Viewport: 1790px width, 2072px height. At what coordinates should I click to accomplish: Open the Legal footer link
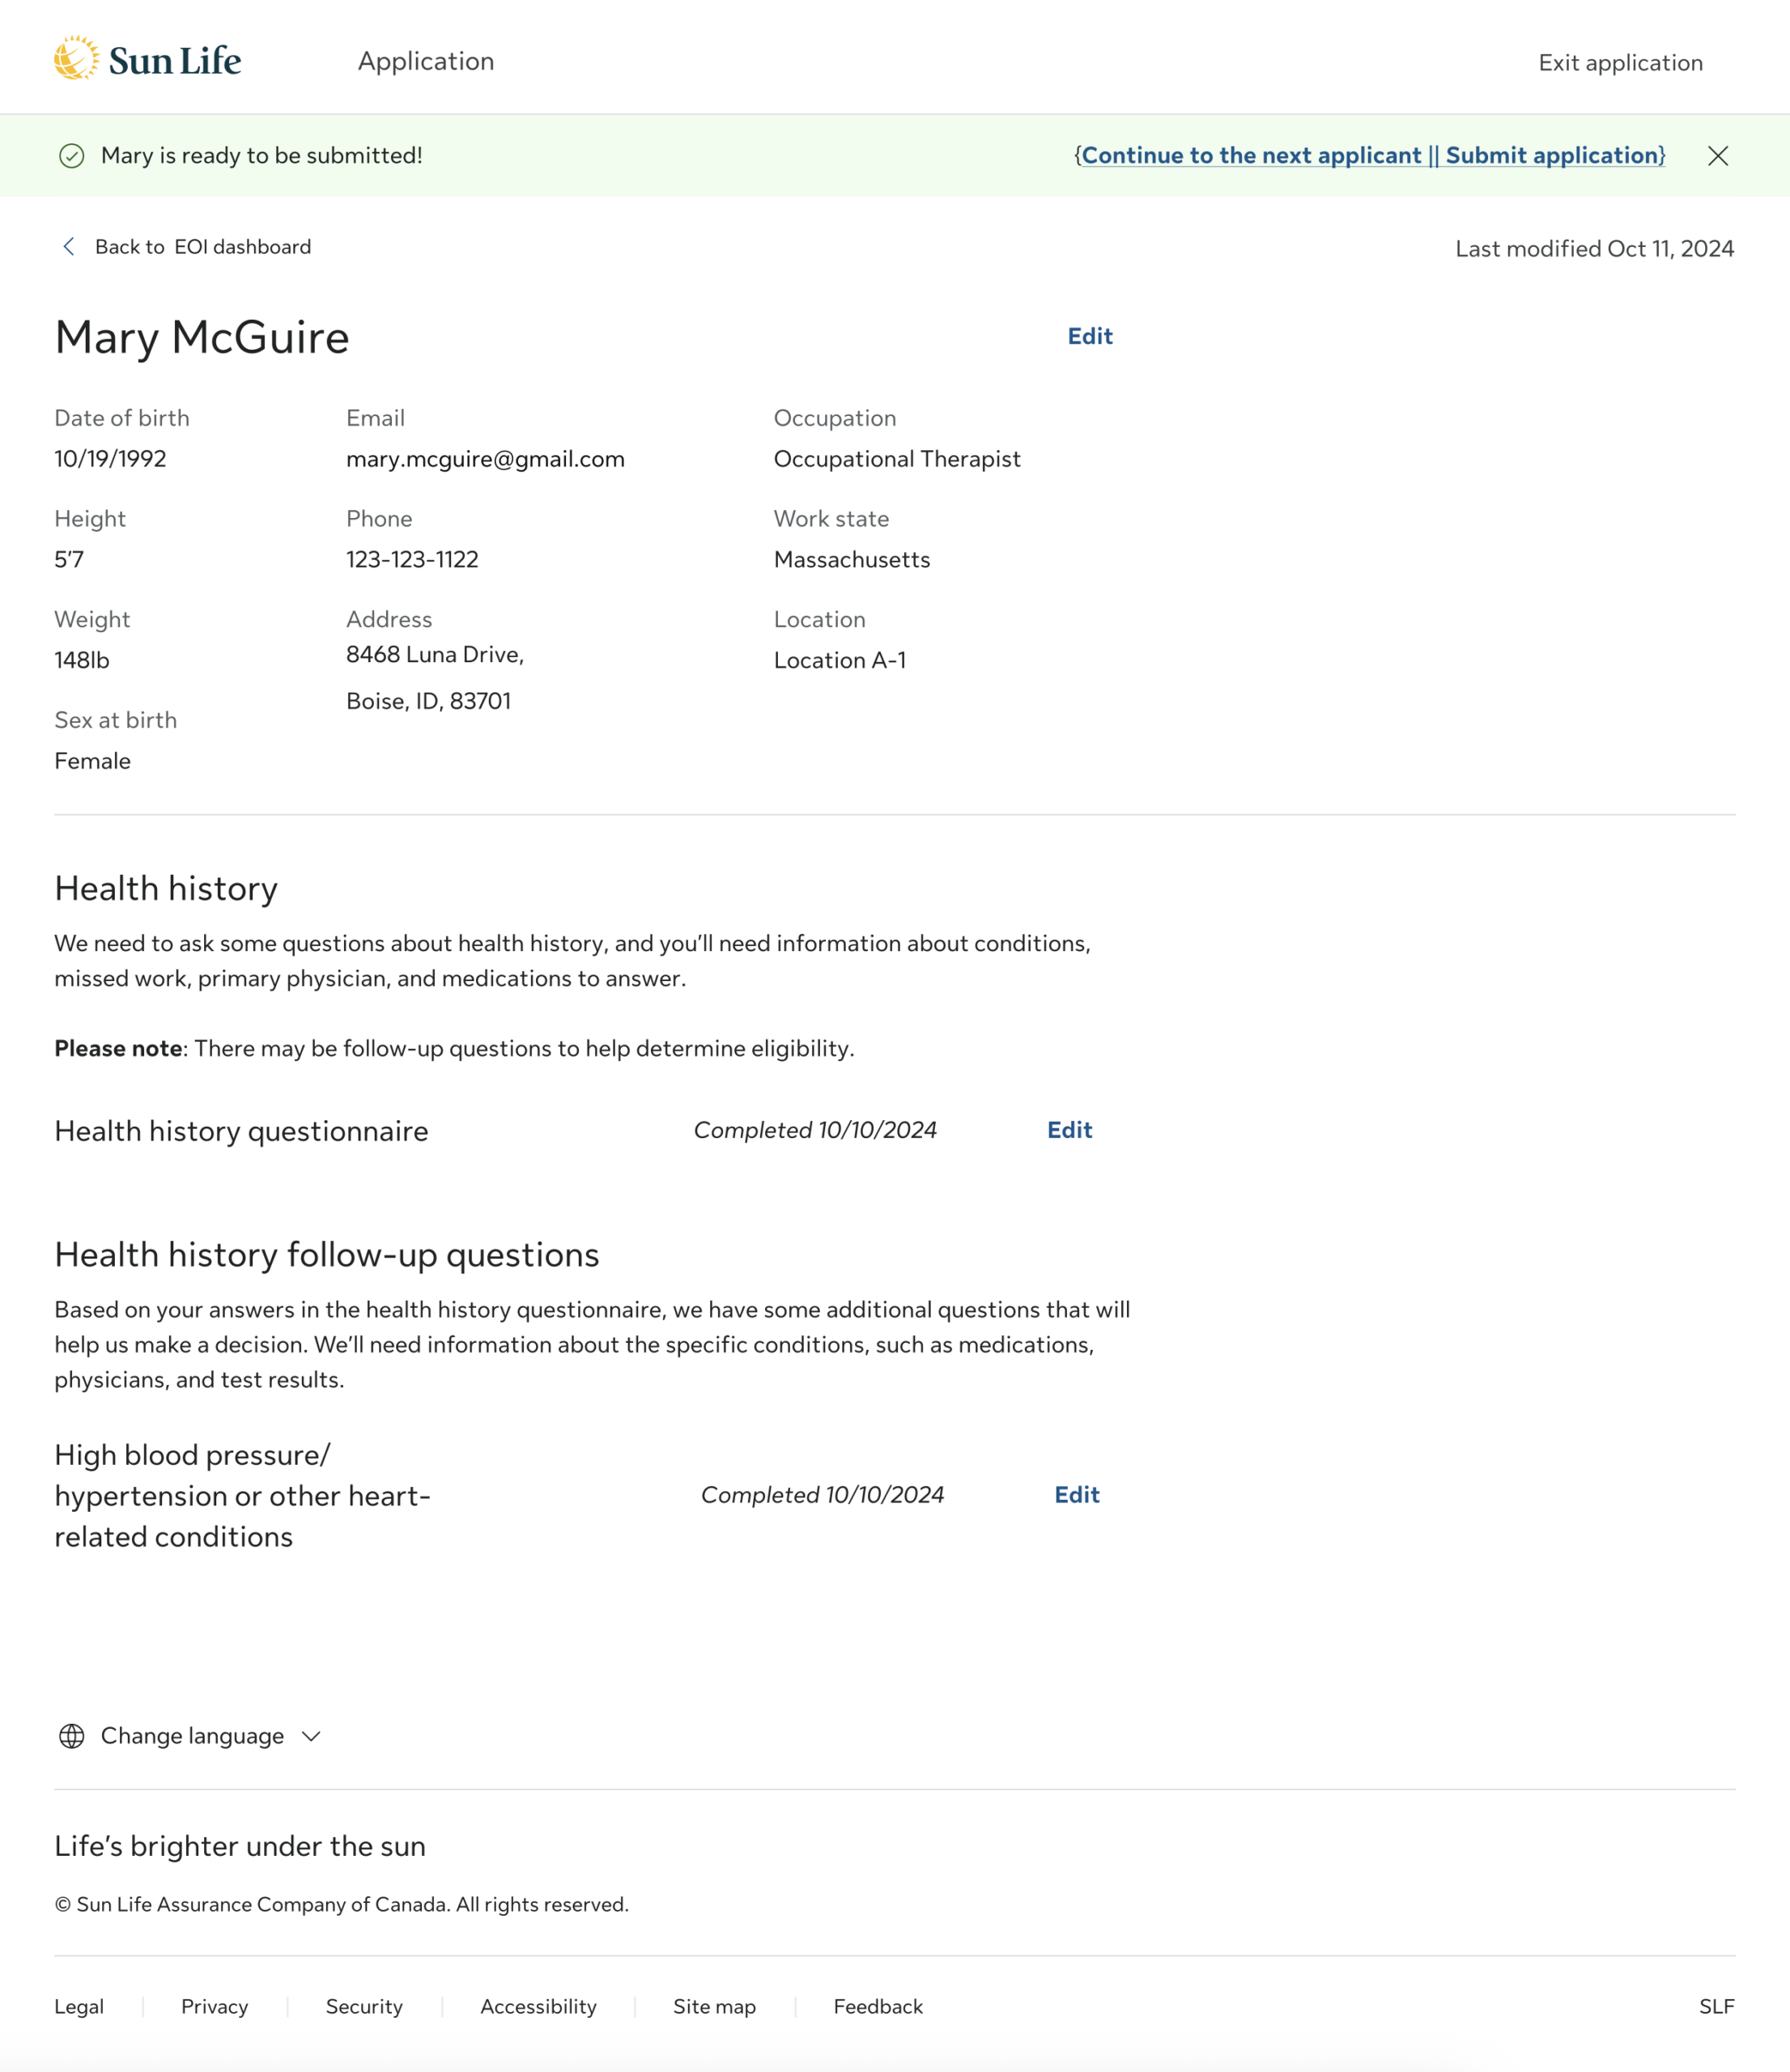tap(79, 2006)
